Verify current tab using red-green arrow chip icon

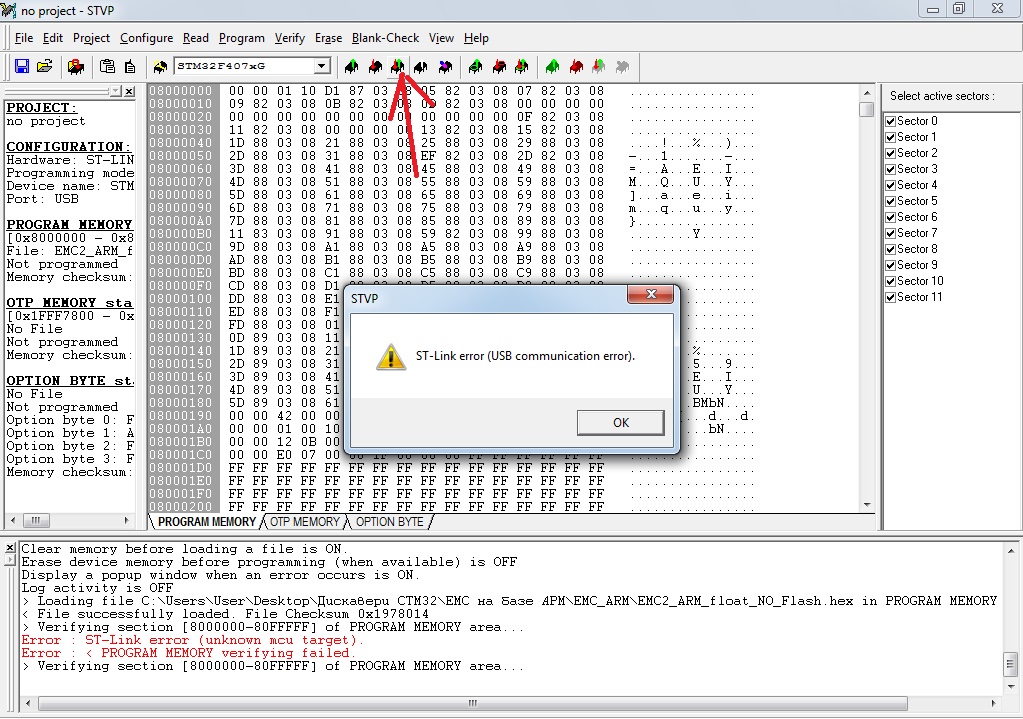[397, 67]
